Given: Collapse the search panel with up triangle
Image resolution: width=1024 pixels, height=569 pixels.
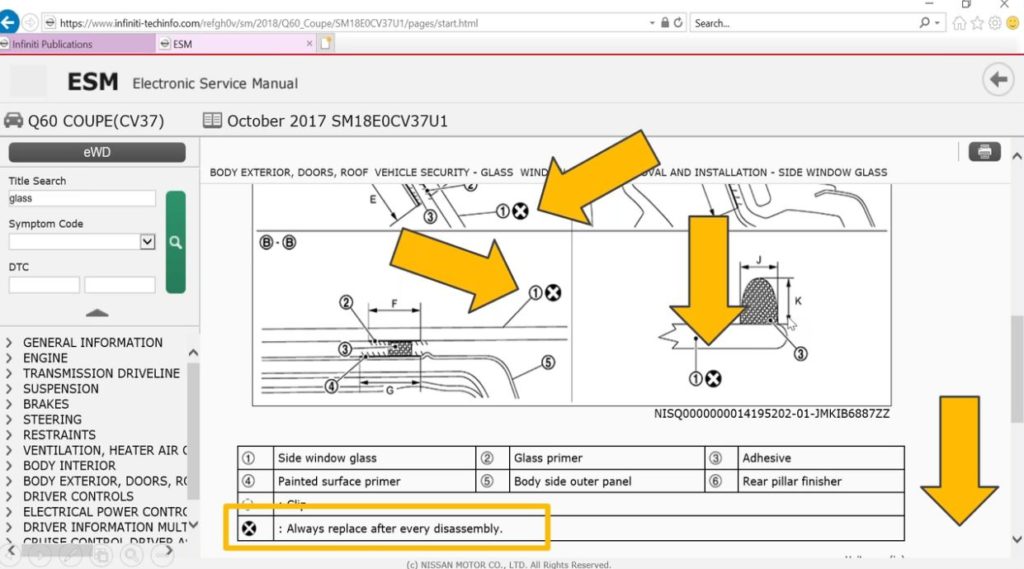Looking at the screenshot, I should coord(97,313).
